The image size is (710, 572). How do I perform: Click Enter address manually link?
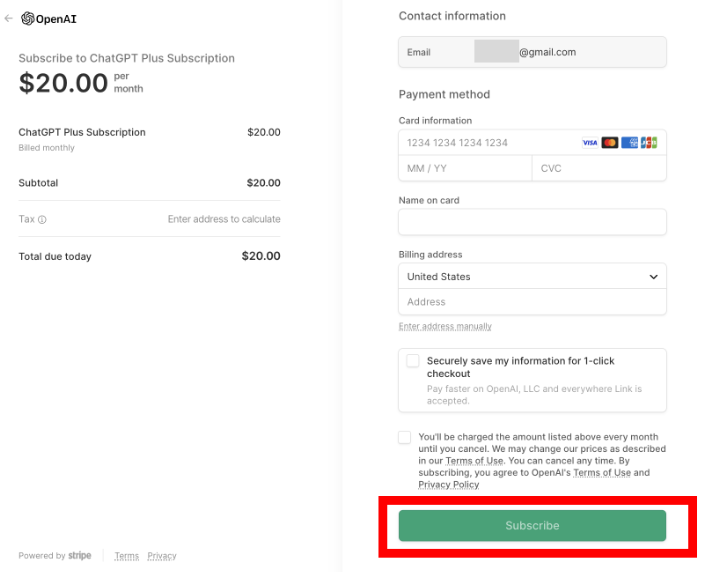coord(445,327)
